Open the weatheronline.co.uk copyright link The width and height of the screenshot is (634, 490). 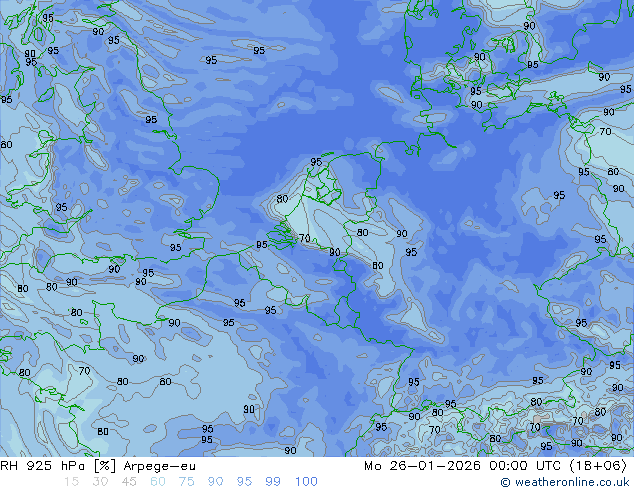click(565, 482)
